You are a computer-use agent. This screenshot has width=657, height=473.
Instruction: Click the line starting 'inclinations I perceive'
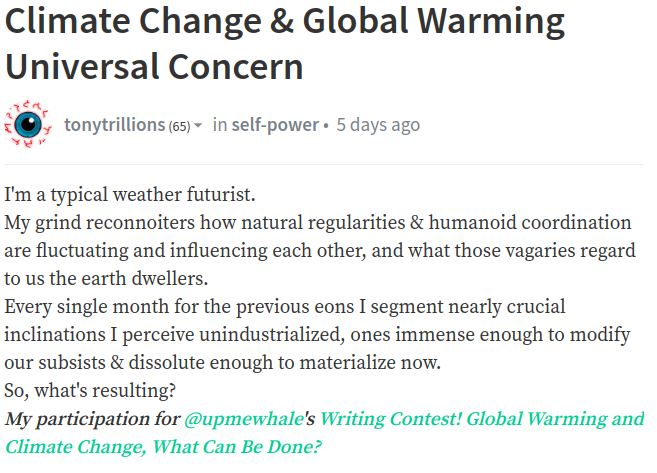[x=317, y=335]
